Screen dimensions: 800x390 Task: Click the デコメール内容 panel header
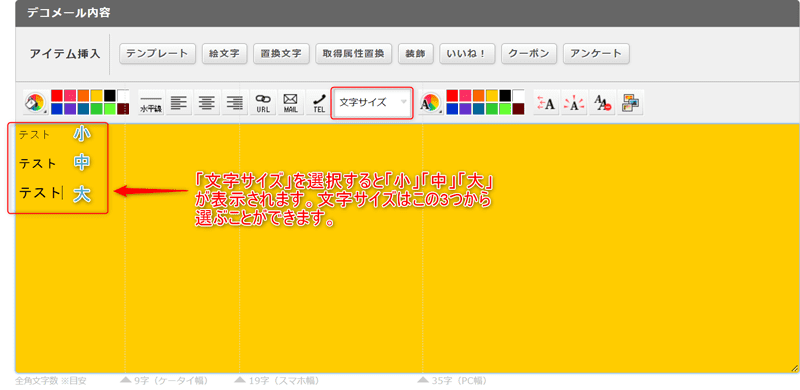[x=407, y=13]
